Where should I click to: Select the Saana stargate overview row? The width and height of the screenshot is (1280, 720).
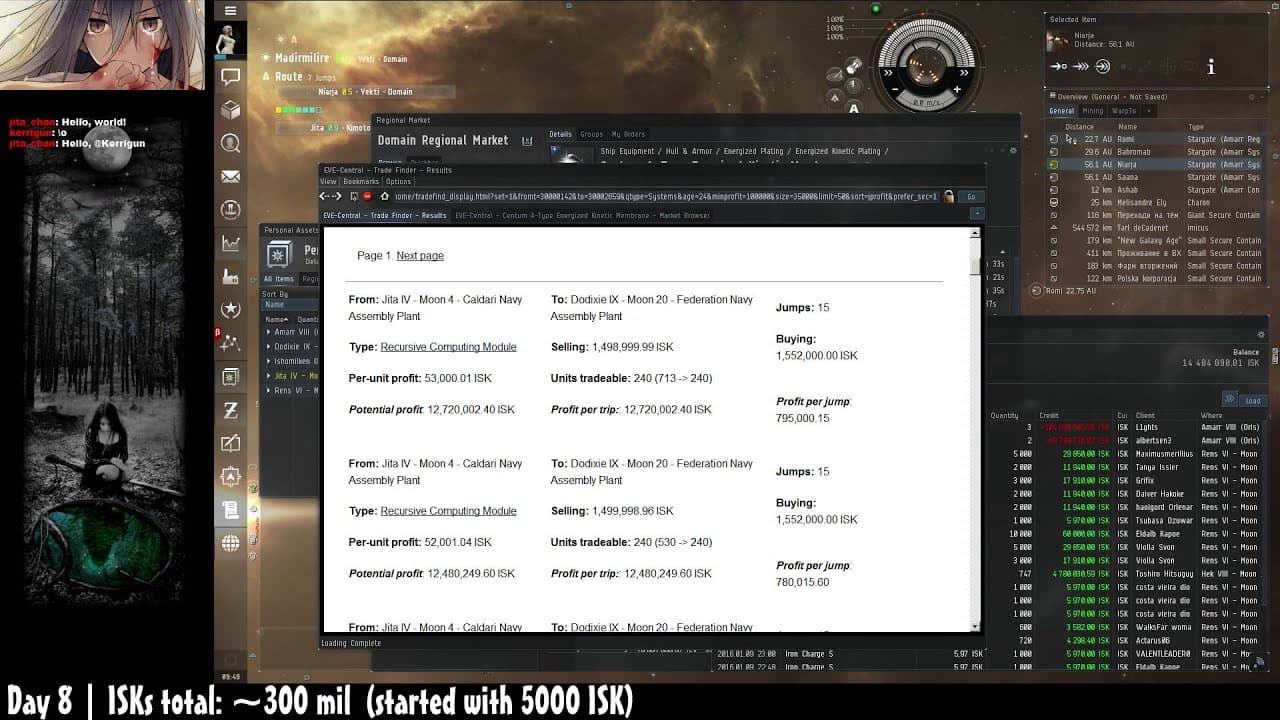pos(1154,177)
